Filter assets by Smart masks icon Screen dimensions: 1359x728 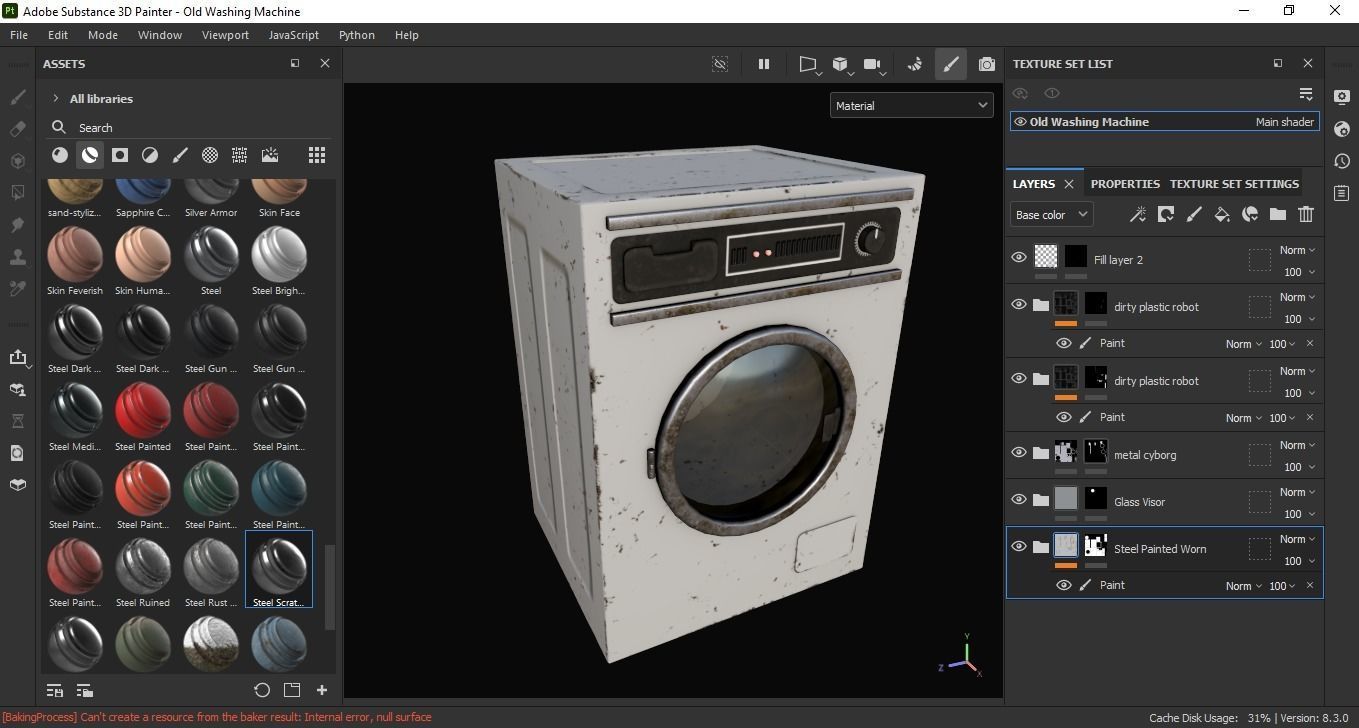pos(120,155)
